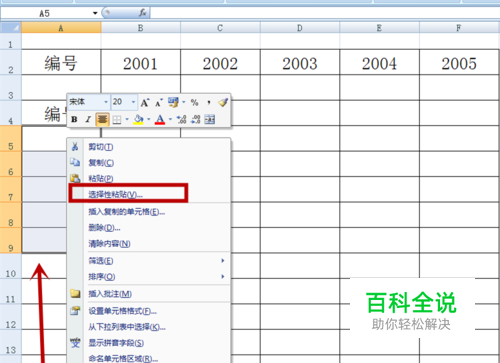Screen dimensions: 500x363
Task: Select the Format Painter brush icon
Action: click(223, 102)
